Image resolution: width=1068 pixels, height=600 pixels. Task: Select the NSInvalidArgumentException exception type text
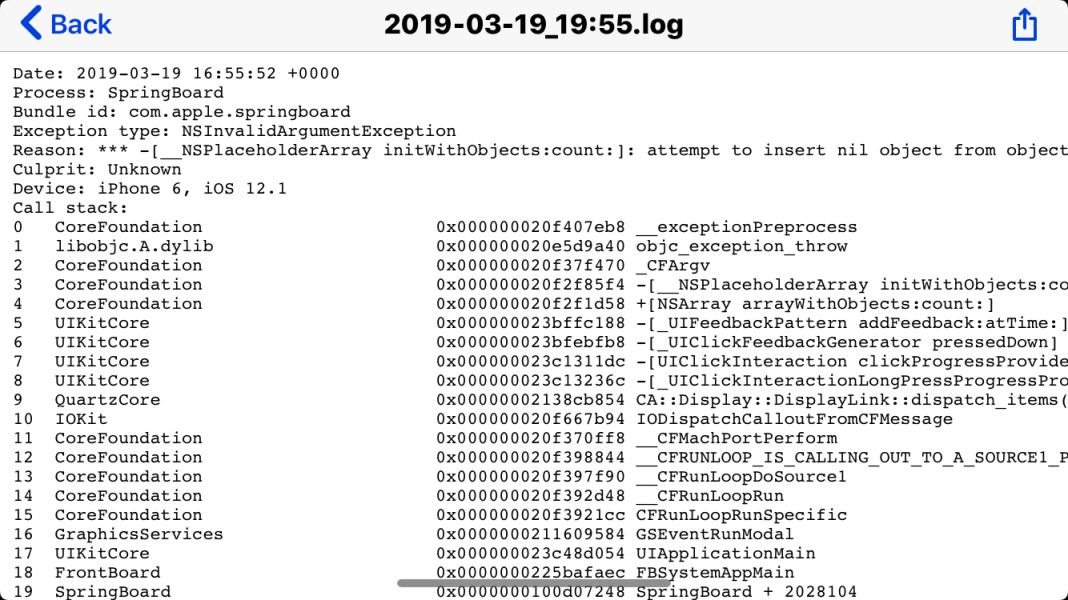[x=318, y=131]
